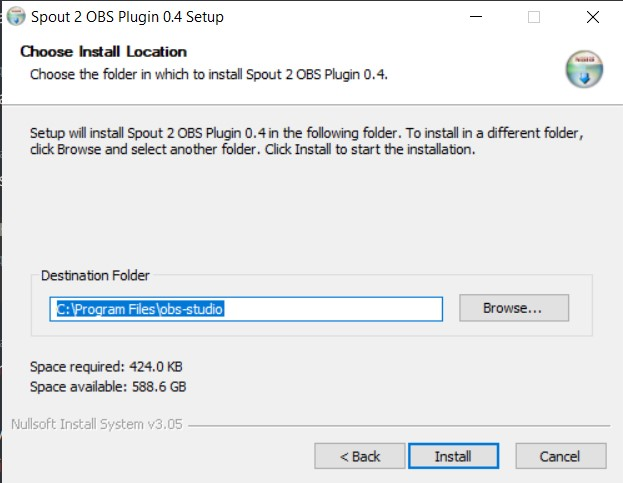Click the "Nullsoft Install System v3.05" label
Viewport: 623px width, 483px height.
[97, 424]
